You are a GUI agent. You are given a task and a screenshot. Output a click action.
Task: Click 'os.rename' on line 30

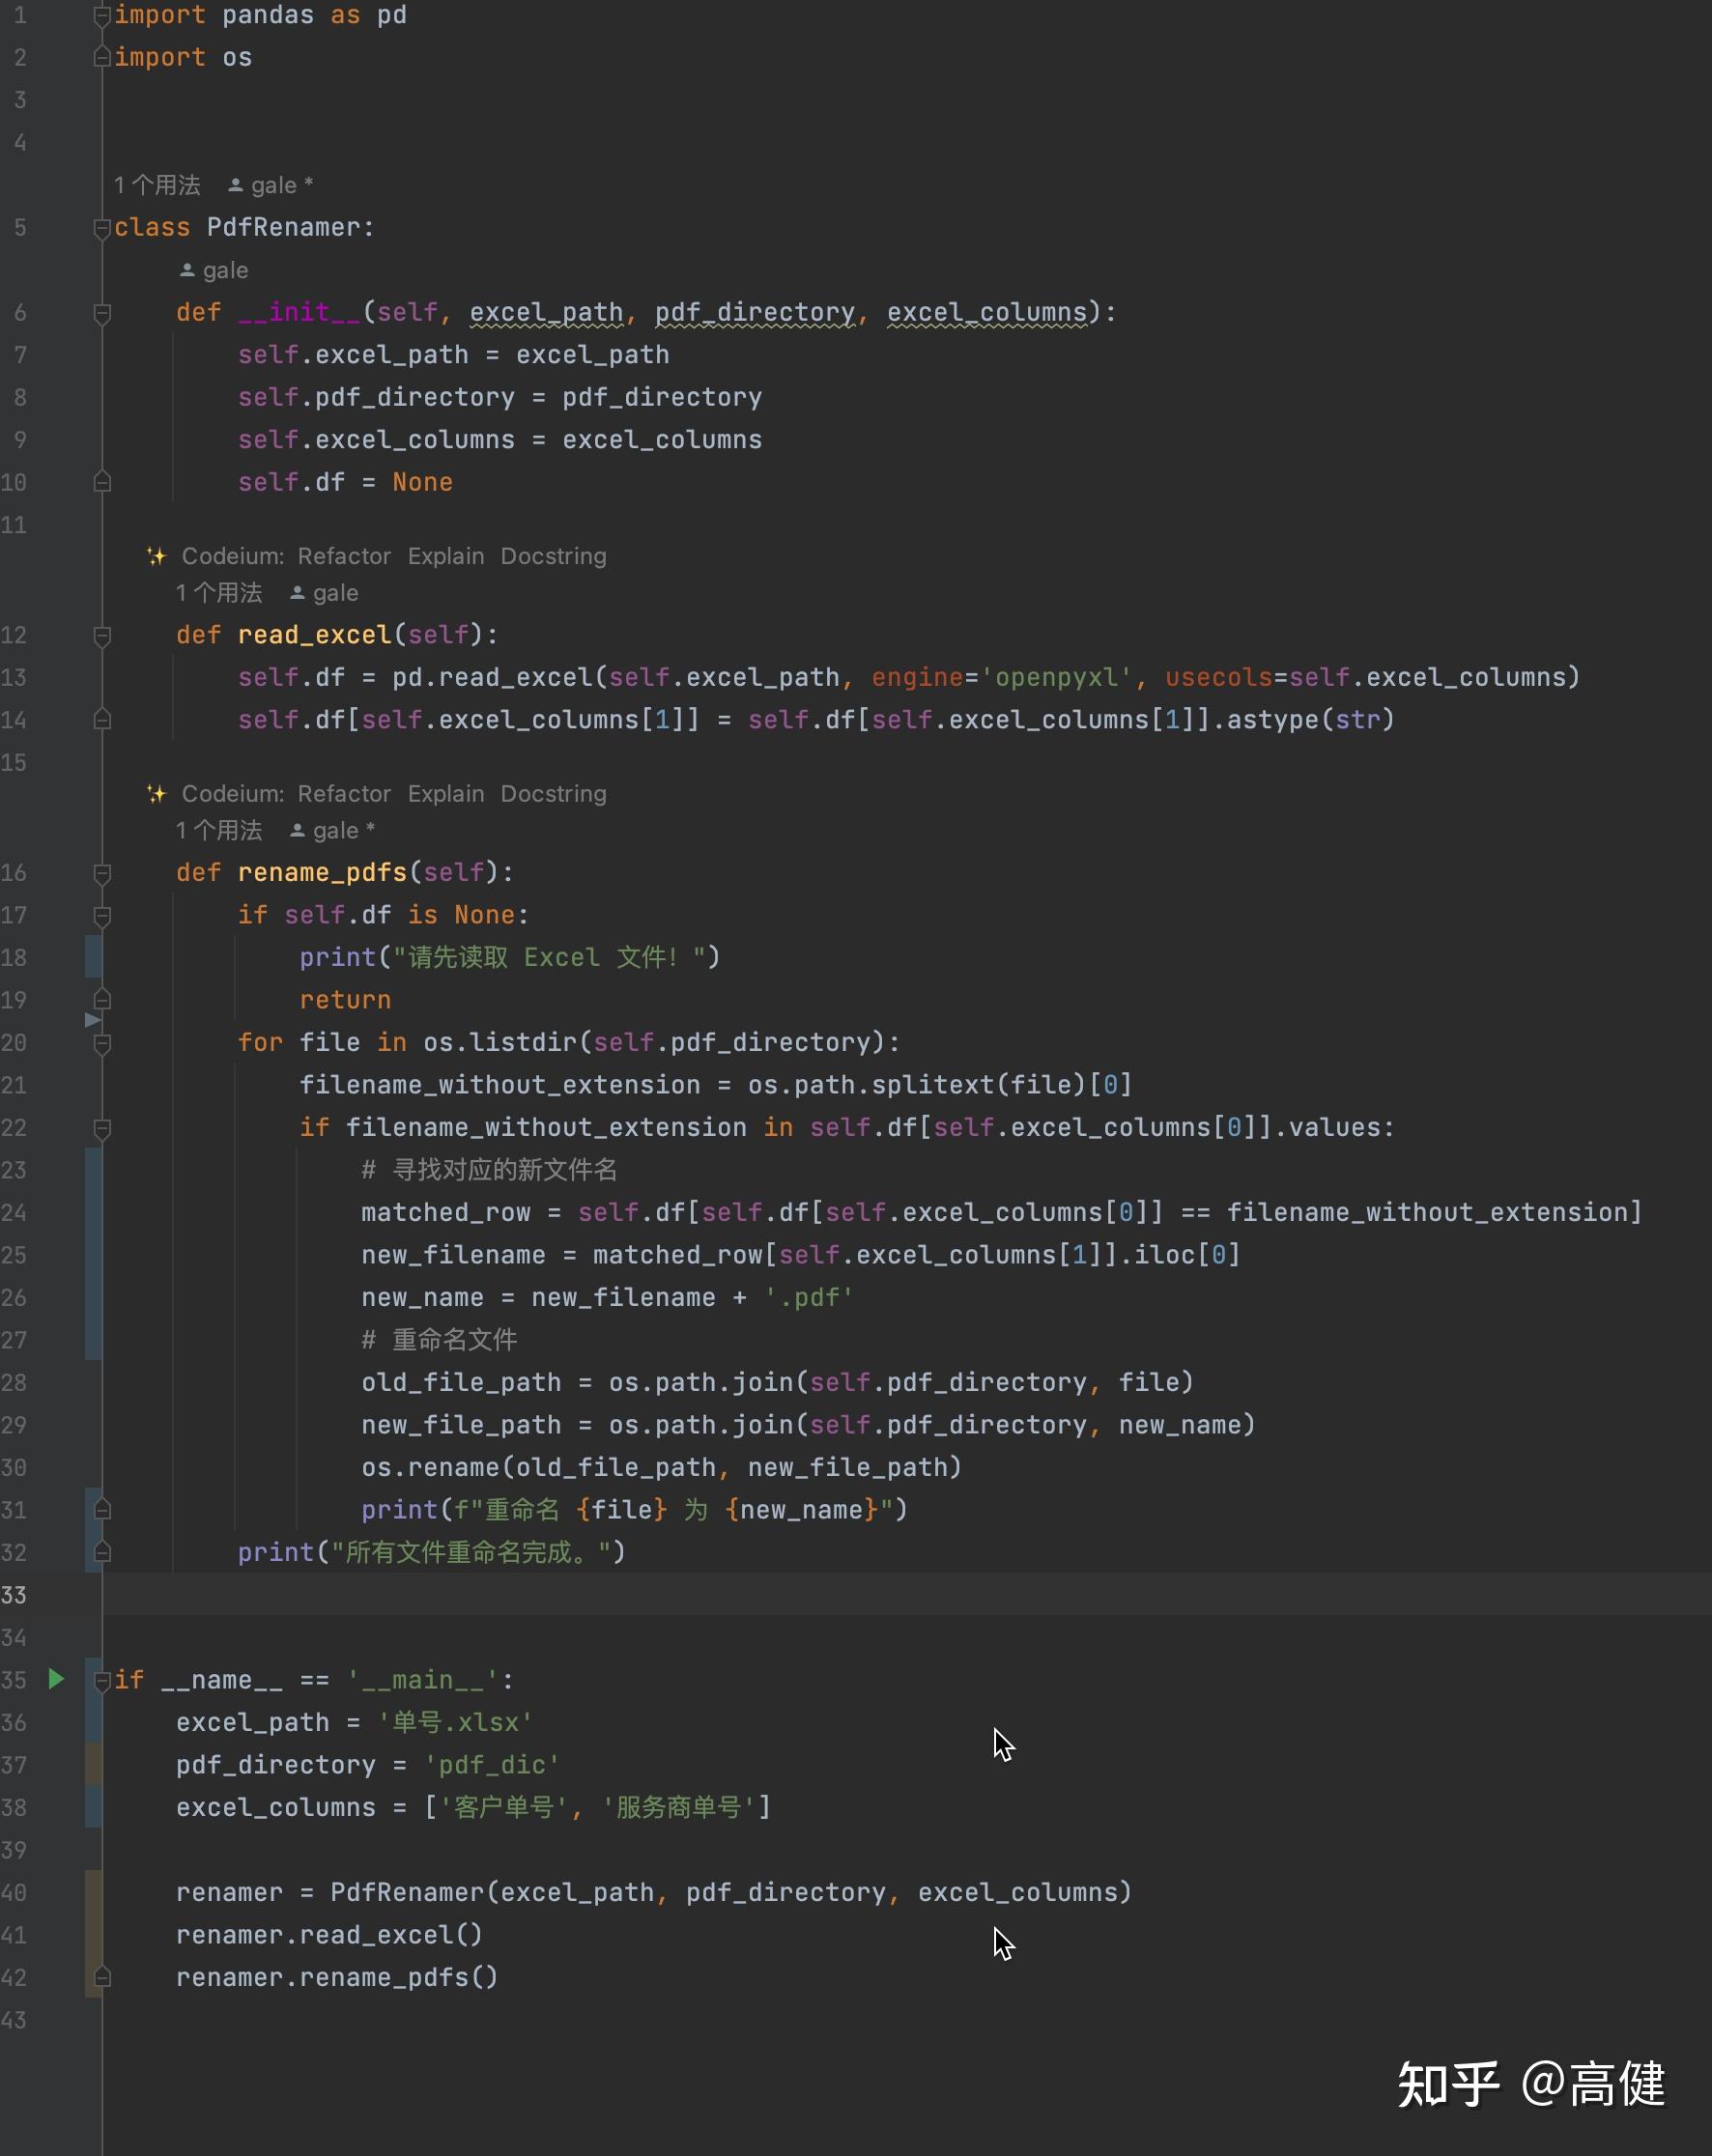[x=431, y=1468]
